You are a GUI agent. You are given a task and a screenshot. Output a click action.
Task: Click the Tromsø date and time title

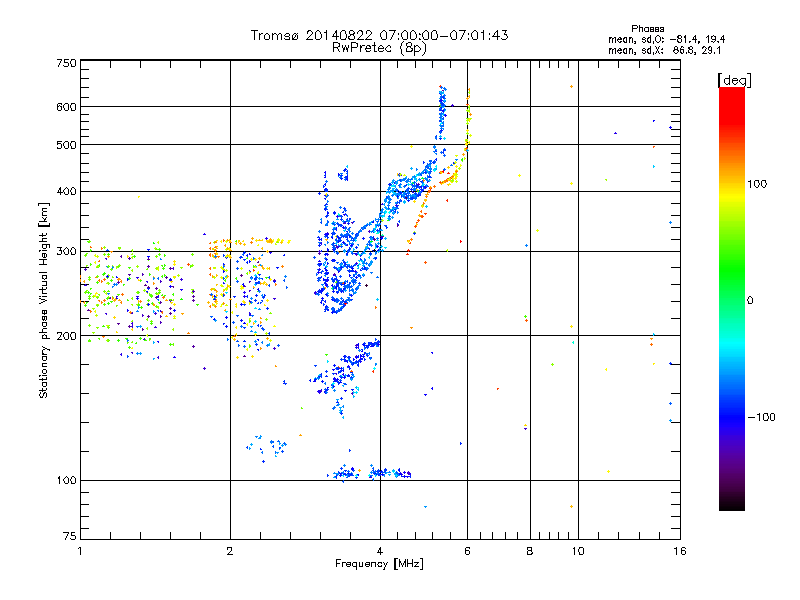[x=379, y=35]
